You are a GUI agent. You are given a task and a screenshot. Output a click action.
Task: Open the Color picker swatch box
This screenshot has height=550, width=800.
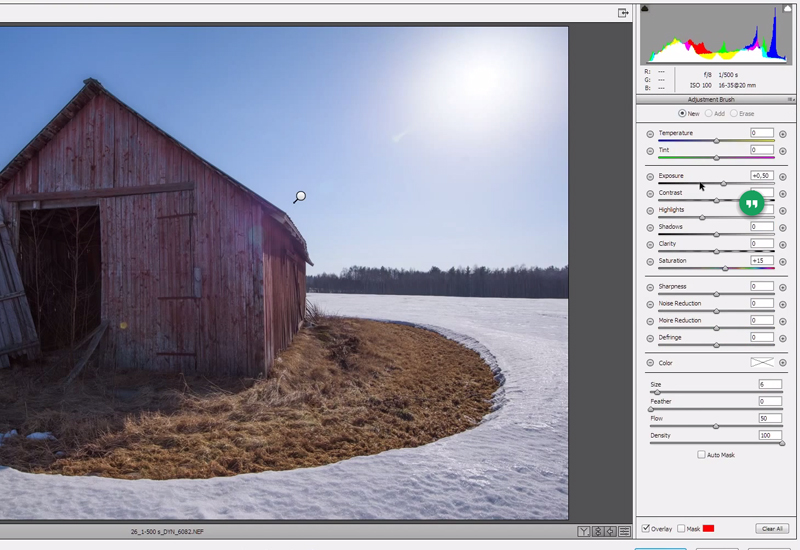pos(763,363)
